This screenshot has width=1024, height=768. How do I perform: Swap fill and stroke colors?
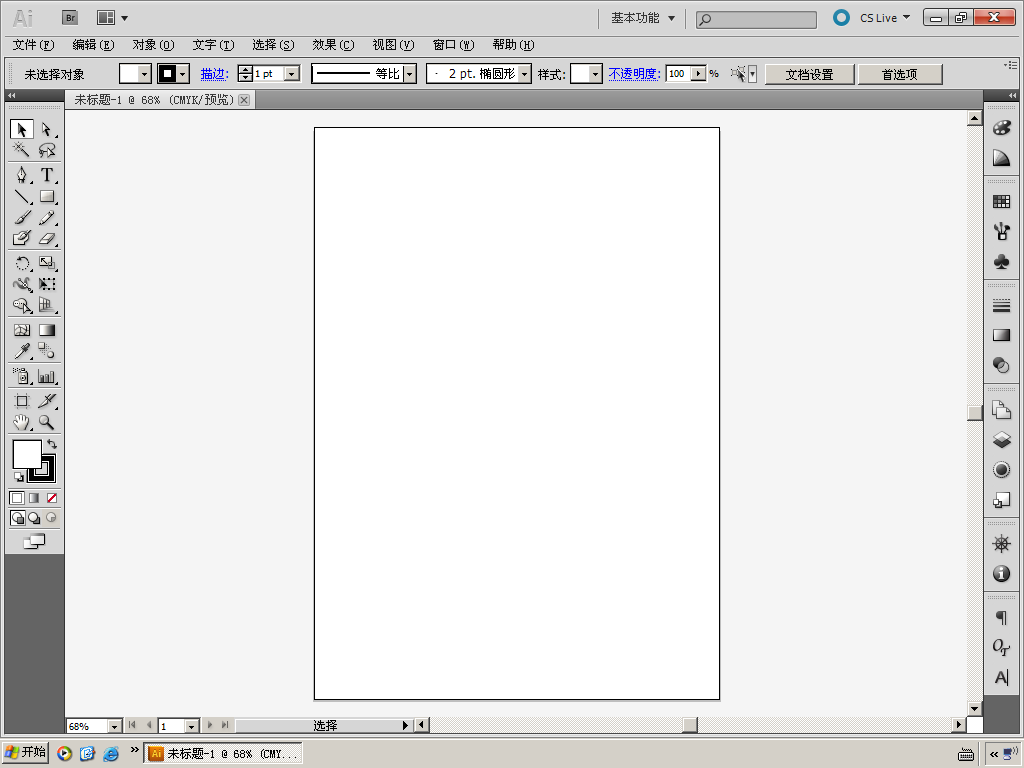coord(52,444)
